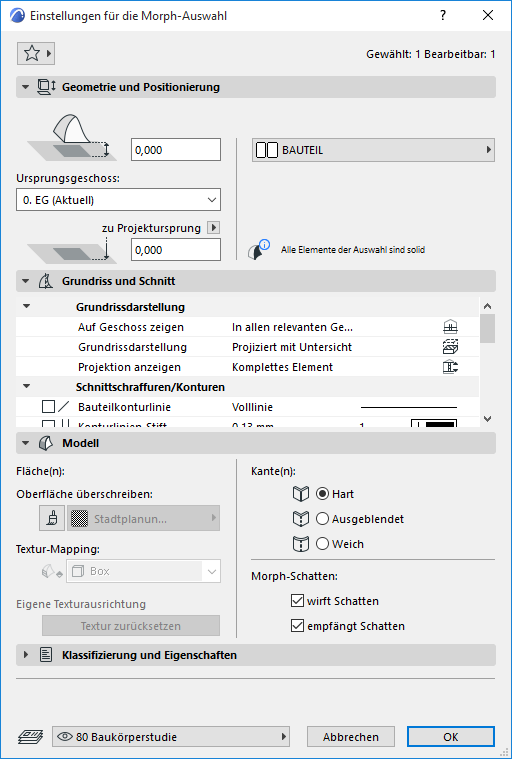Image resolution: width=512 pixels, height=759 pixels.
Task: Expand the Klassifizierung und Eigenschaften panel
Action: tap(26, 655)
